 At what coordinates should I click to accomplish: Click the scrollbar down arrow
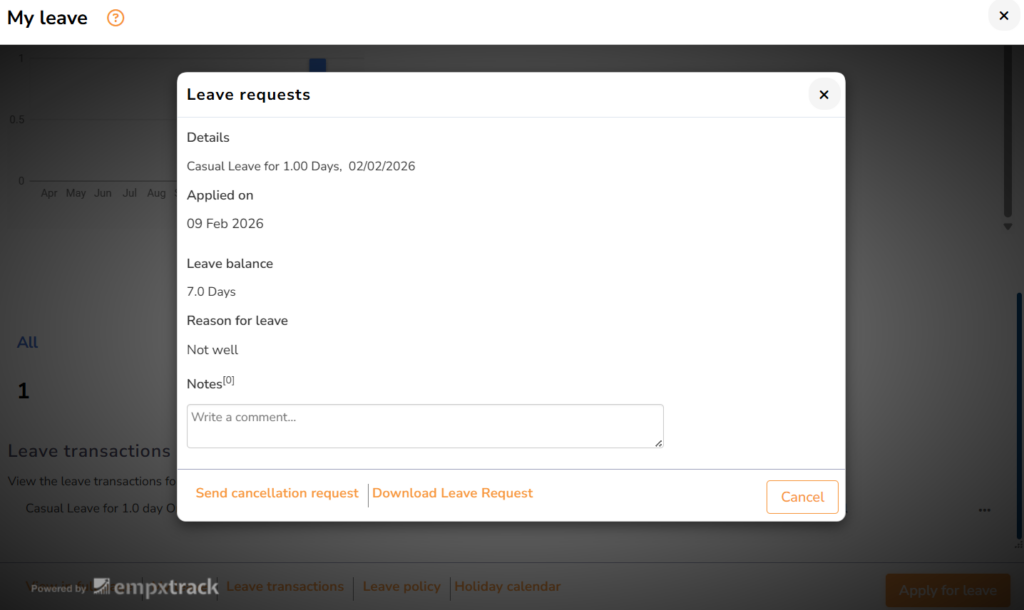[1008, 227]
